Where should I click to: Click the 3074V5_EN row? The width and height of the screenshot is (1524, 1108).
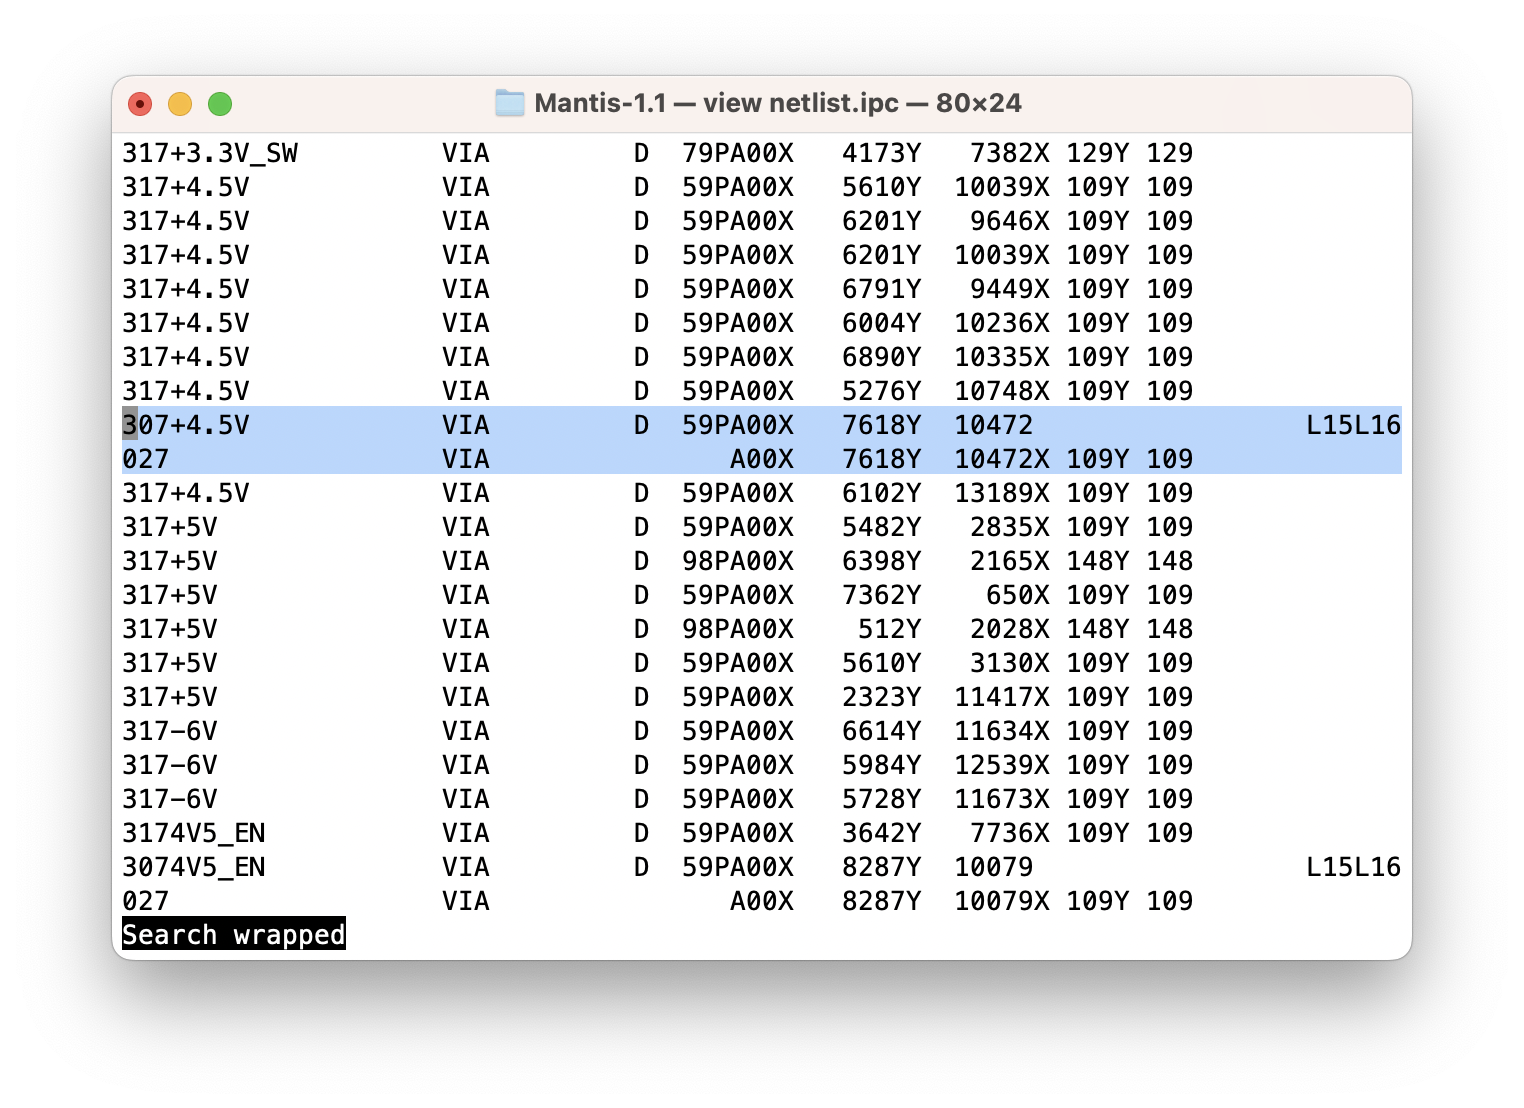(x=195, y=866)
